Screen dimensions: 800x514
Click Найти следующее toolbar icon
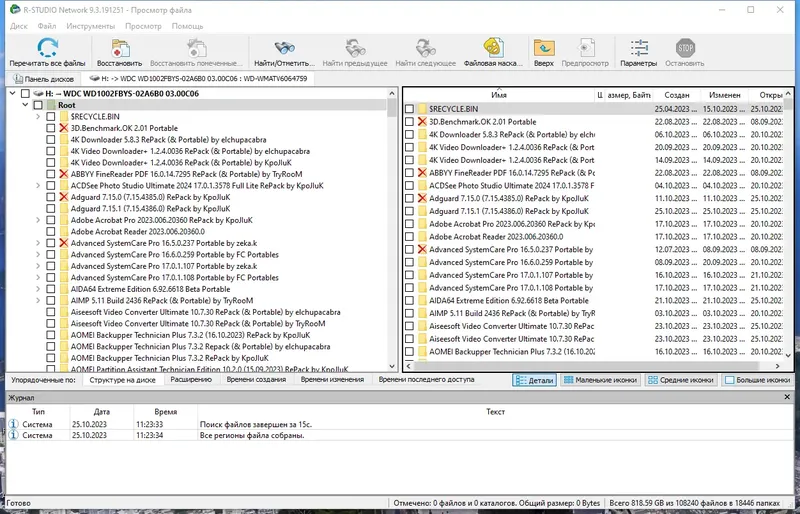pos(425,48)
